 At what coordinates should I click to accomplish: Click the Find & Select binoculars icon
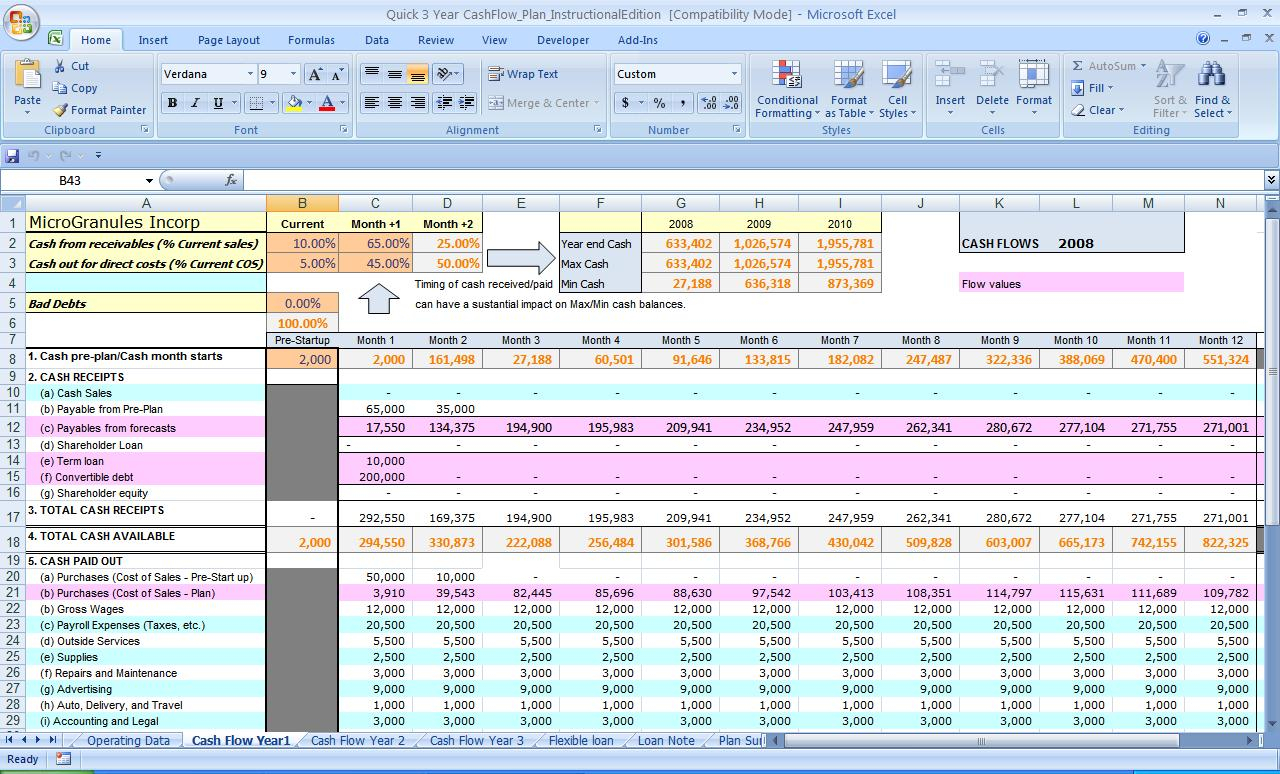pyautogui.click(x=1211, y=76)
